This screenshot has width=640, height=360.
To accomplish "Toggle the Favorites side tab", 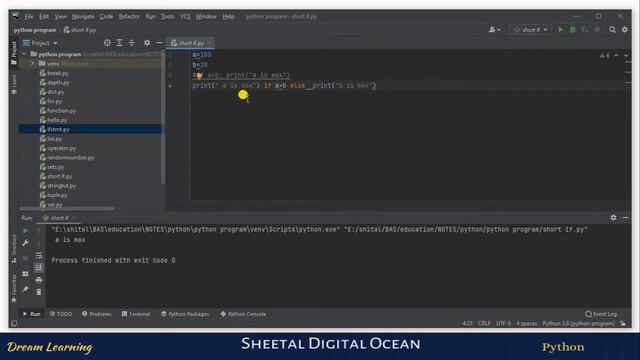I will coord(14,288).
